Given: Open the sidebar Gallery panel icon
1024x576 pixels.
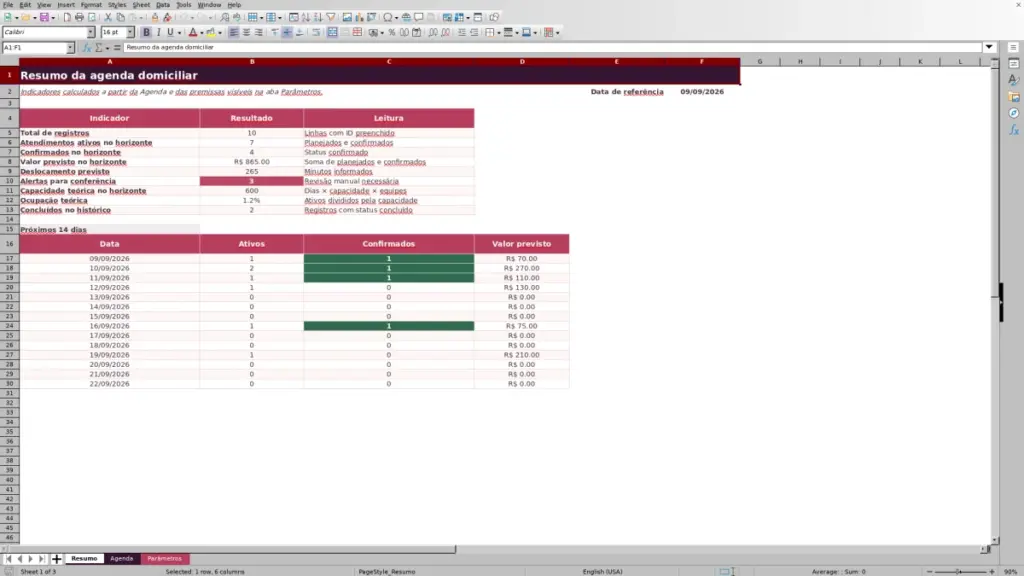Looking at the screenshot, I should point(1014,97).
